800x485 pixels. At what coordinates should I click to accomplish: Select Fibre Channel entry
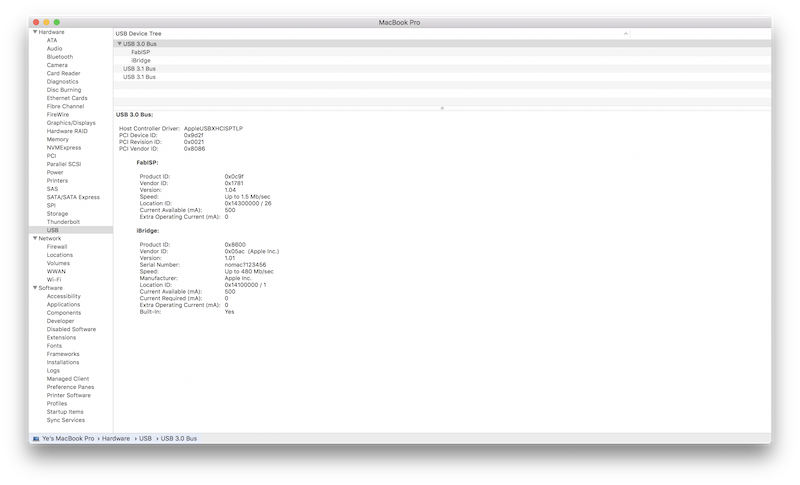pyautogui.click(x=65, y=106)
